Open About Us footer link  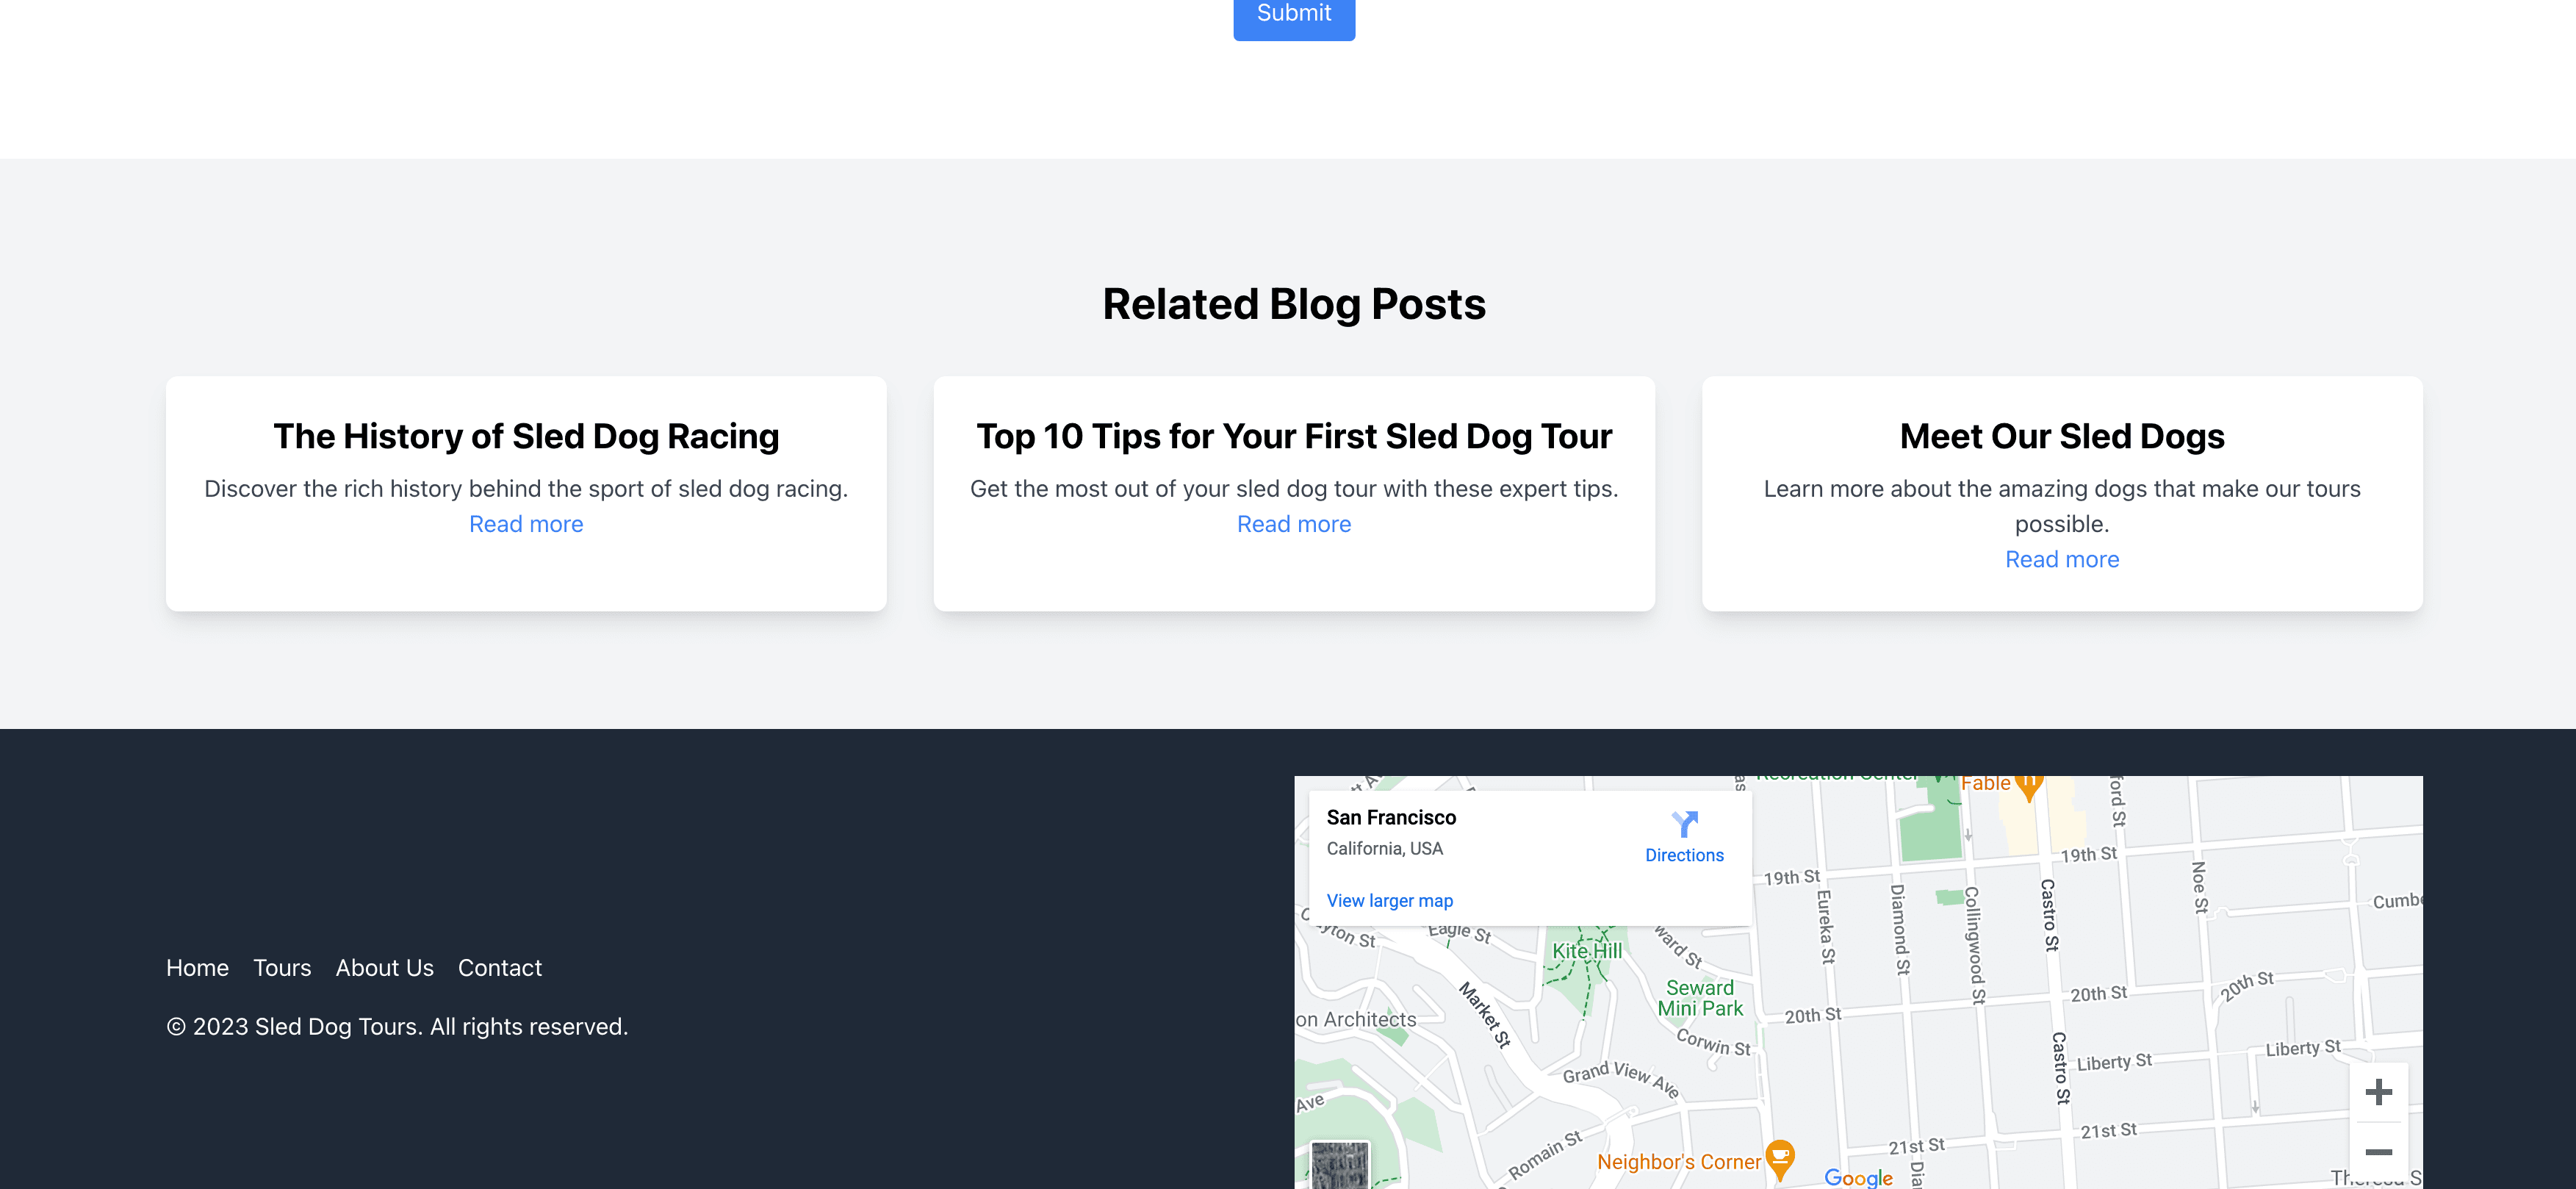click(385, 968)
